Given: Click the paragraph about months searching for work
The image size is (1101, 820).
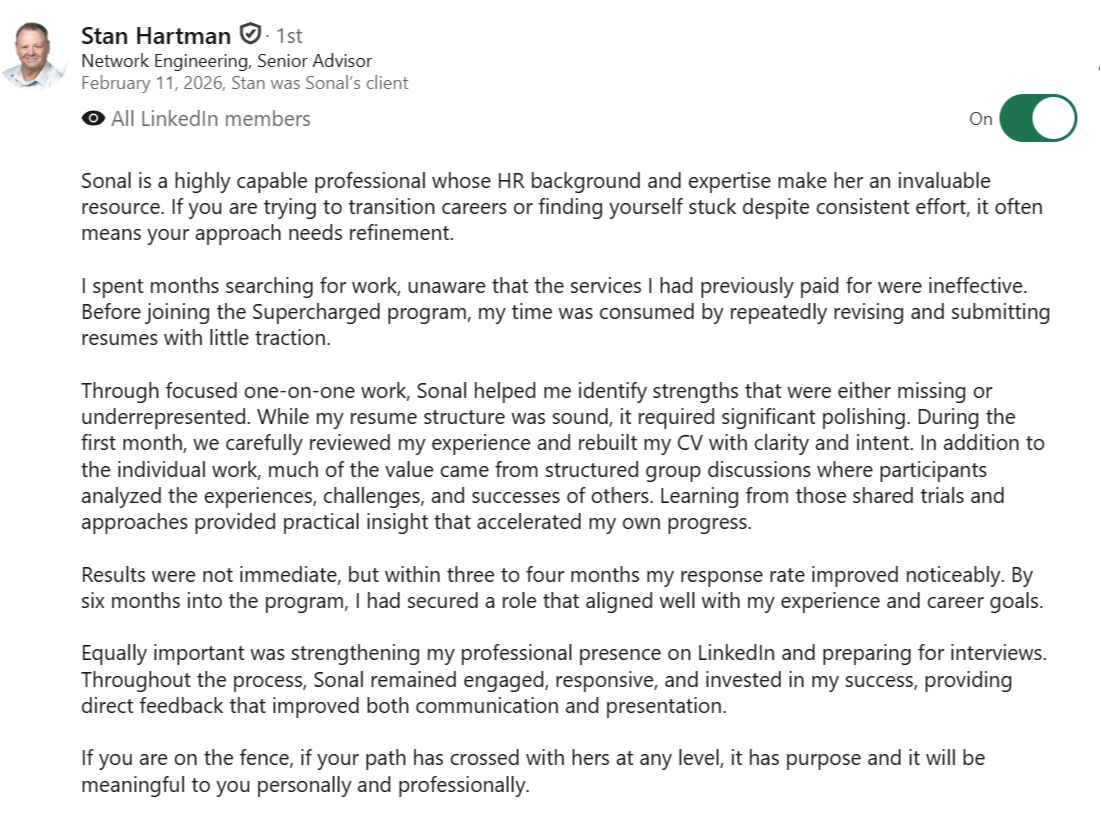Looking at the screenshot, I should pos(565,312).
